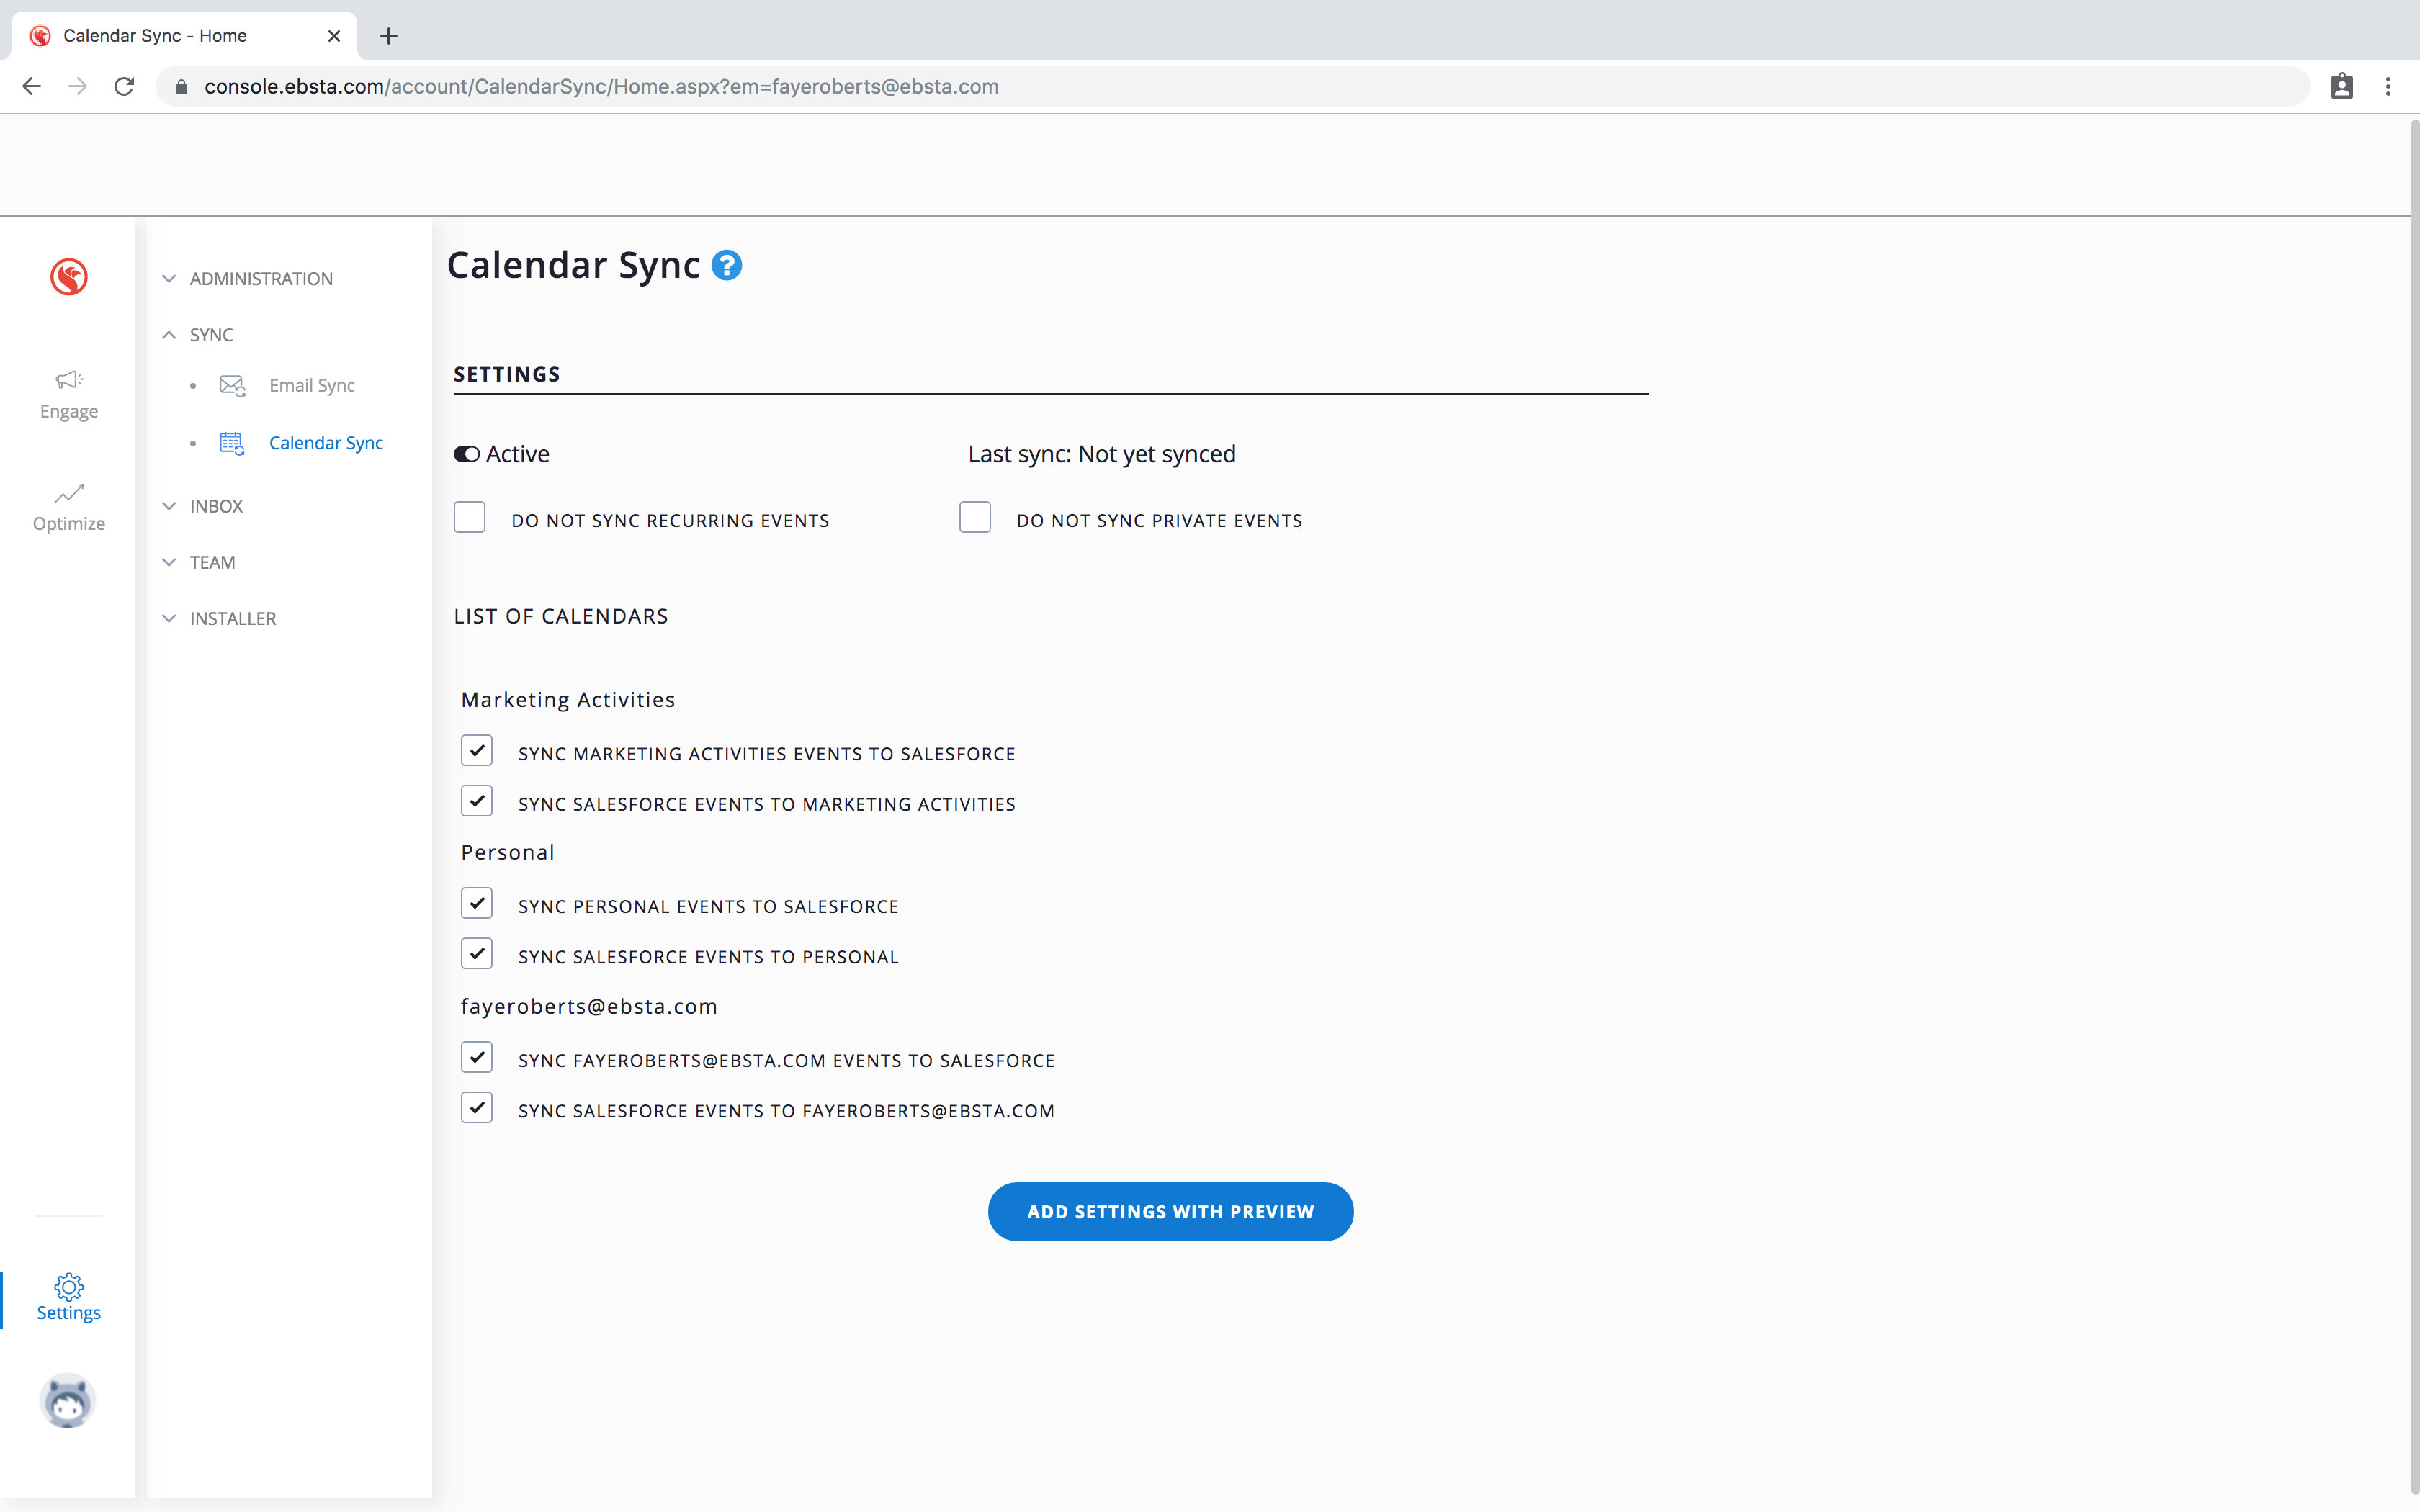The height and width of the screenshot is (1512, 2420).
Task: Open Email Sync in the sidebar
Action: (311, 386)
